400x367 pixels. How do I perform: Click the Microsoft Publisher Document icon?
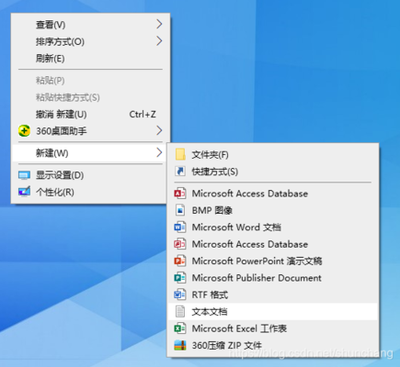coord(180,278)
